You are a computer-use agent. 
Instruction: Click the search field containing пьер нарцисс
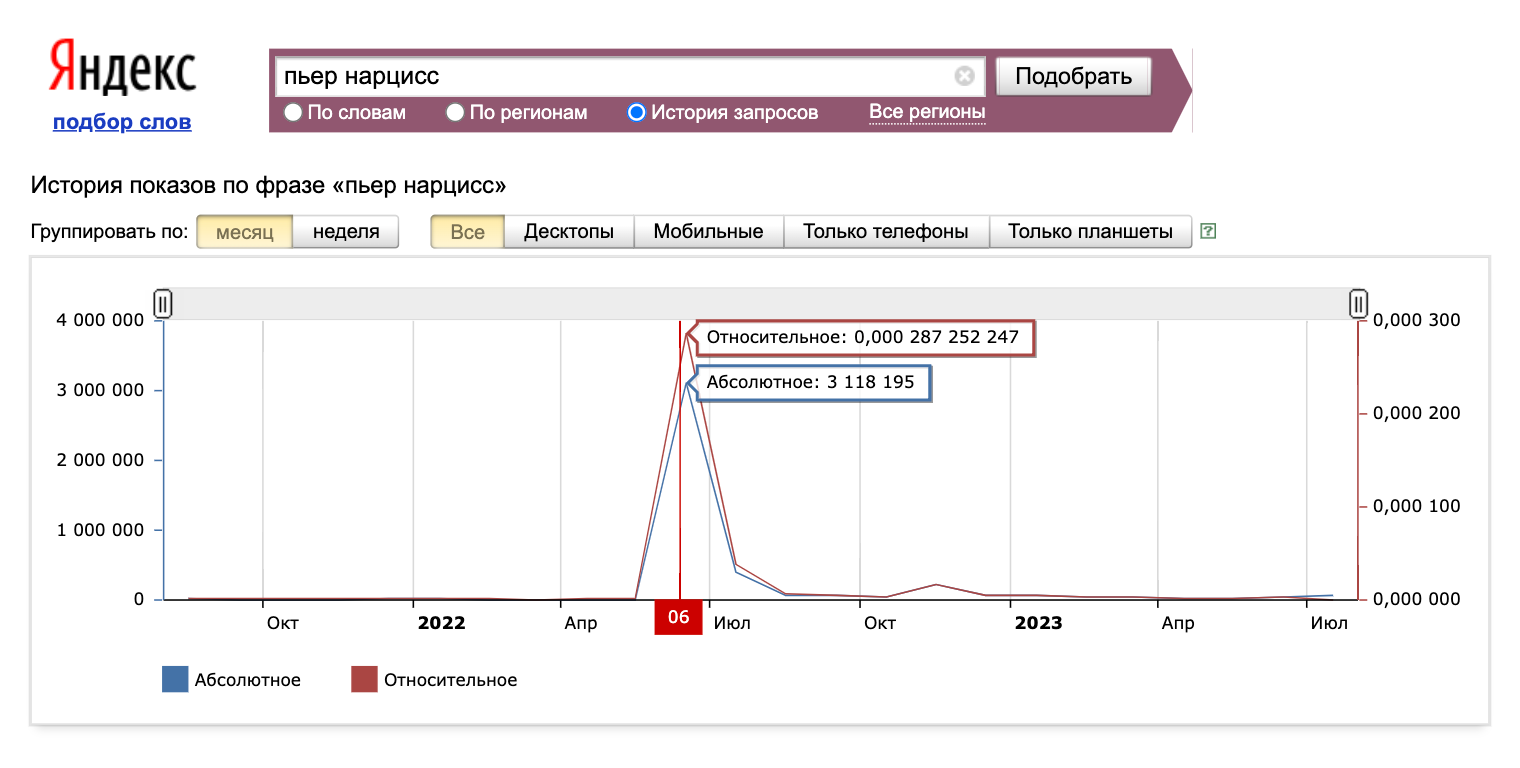click(629, 76)
